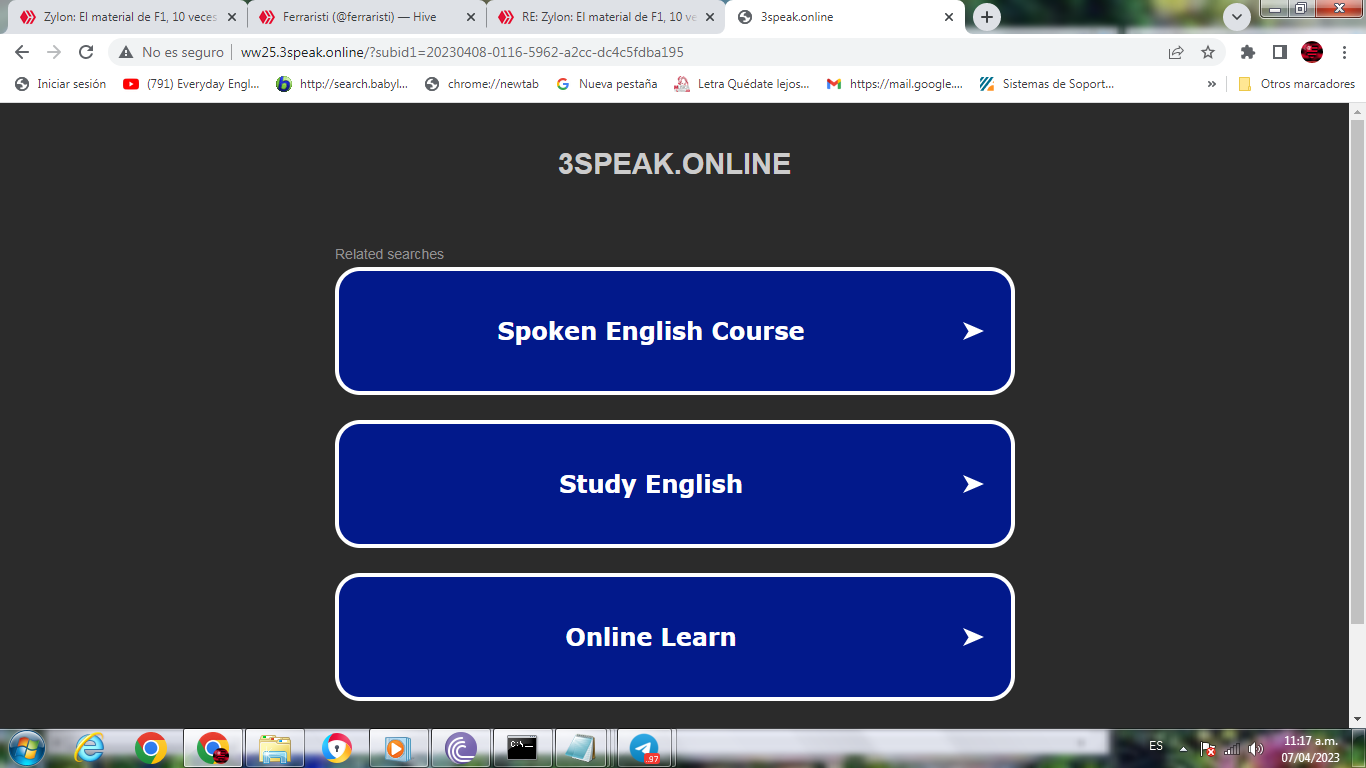Open the 'Nueva pestaña' Google bookmark
This screenshot has height=768, width=1366.
click(607, 84)
